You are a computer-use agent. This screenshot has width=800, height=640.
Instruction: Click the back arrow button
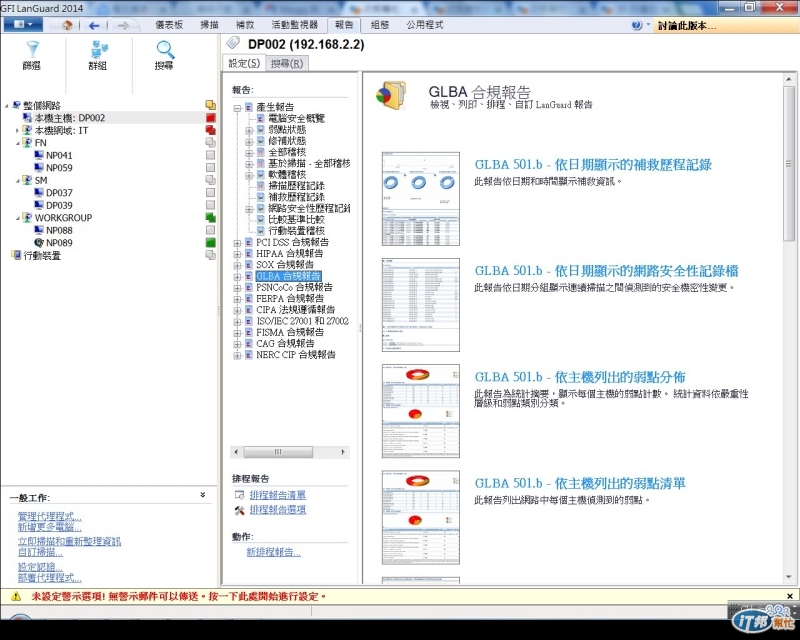coord(94,25)
